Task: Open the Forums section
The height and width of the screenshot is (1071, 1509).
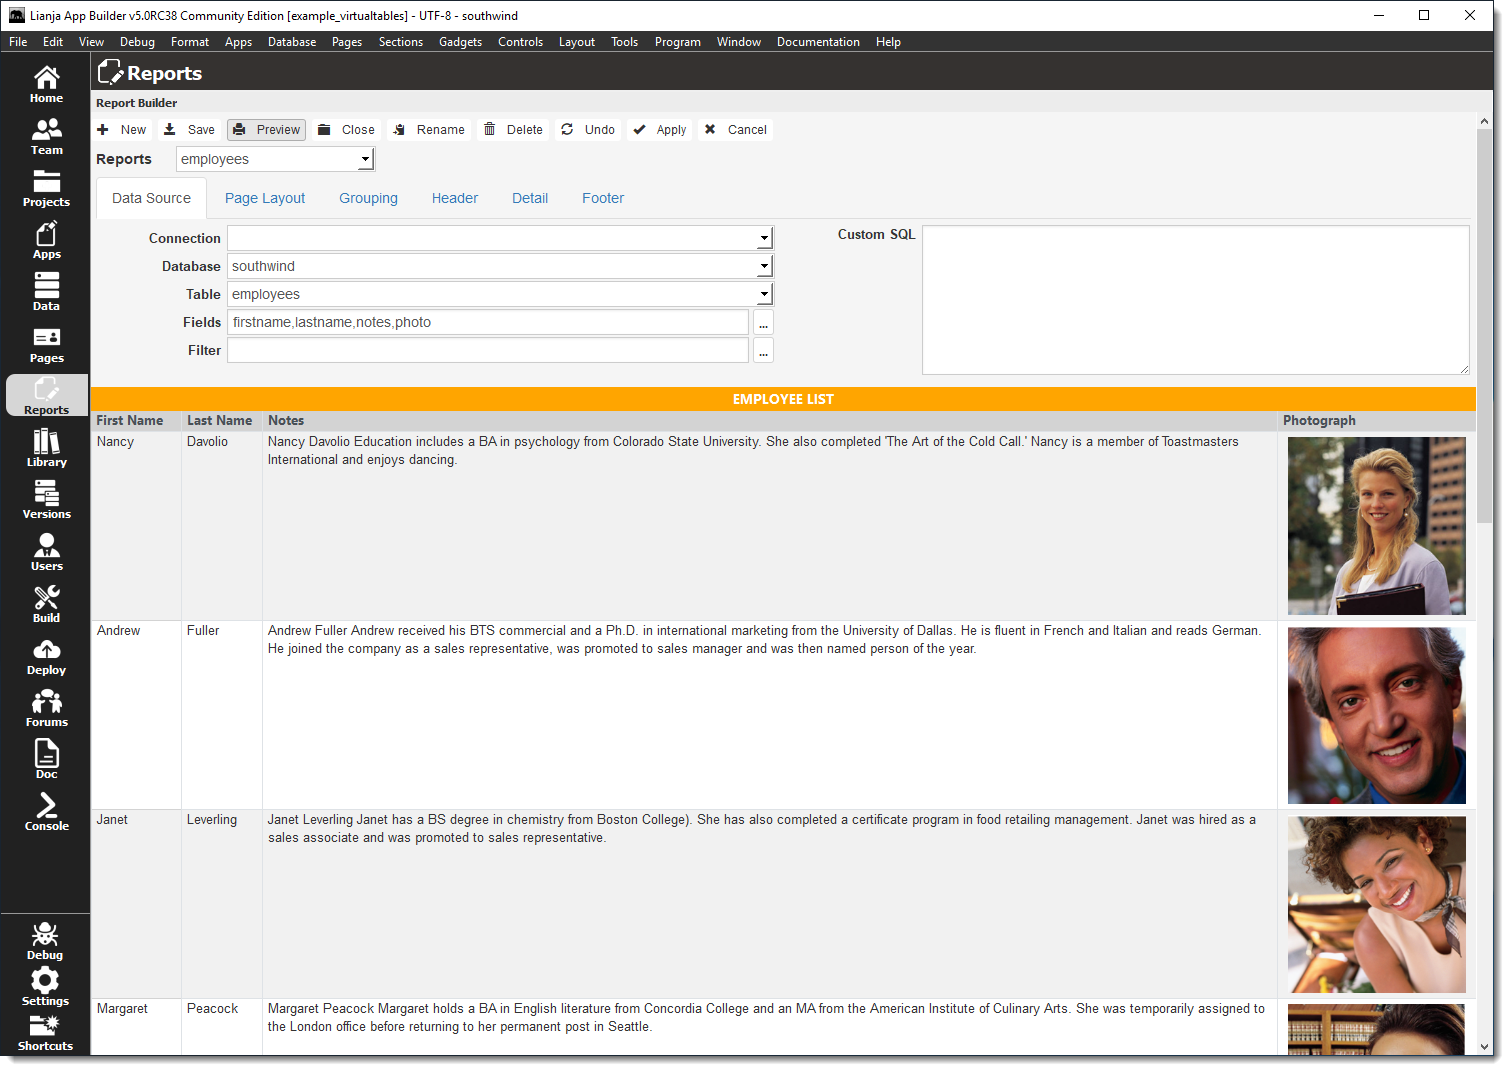Action: pos(46,707)
